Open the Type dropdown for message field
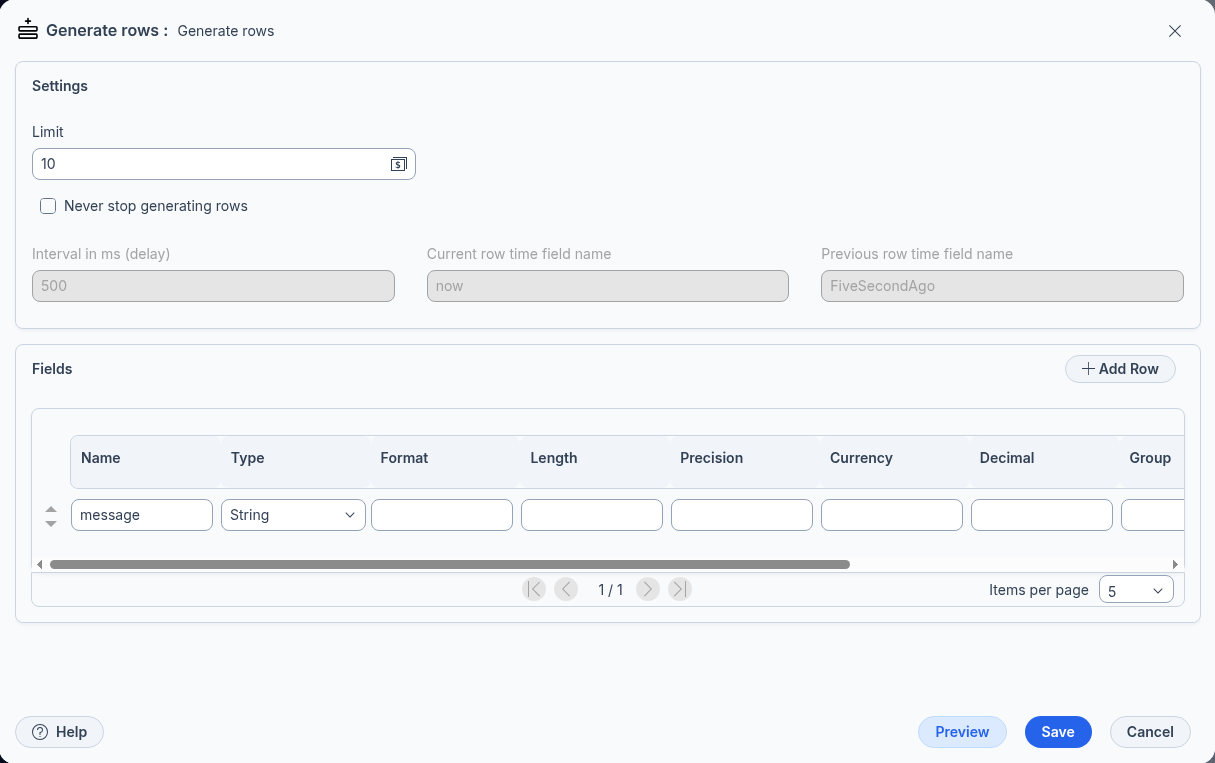Screen dimensions: 1215x763 point(293,515)
